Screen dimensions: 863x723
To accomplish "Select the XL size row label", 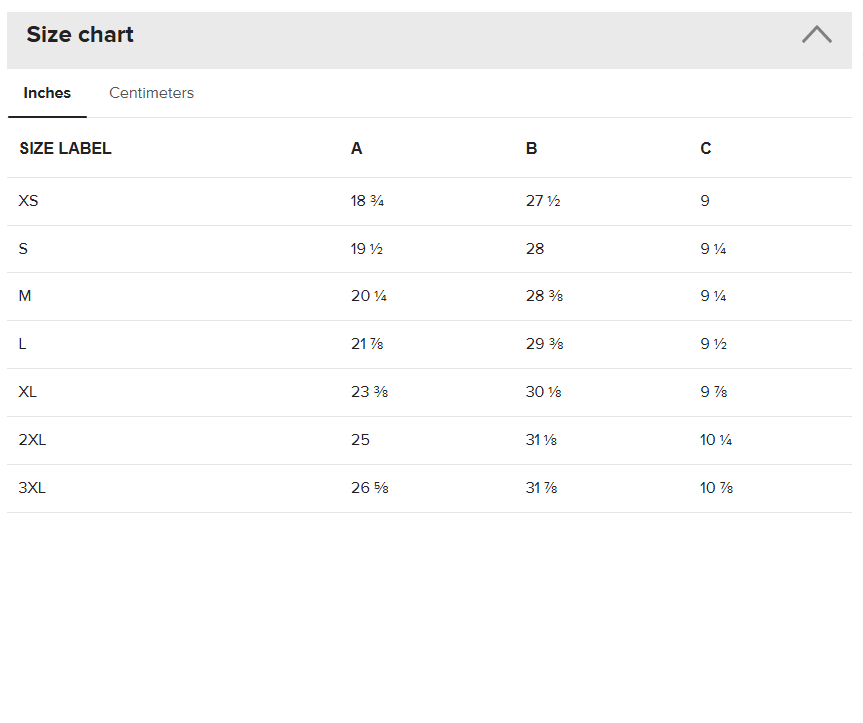I will coord(28,392).
